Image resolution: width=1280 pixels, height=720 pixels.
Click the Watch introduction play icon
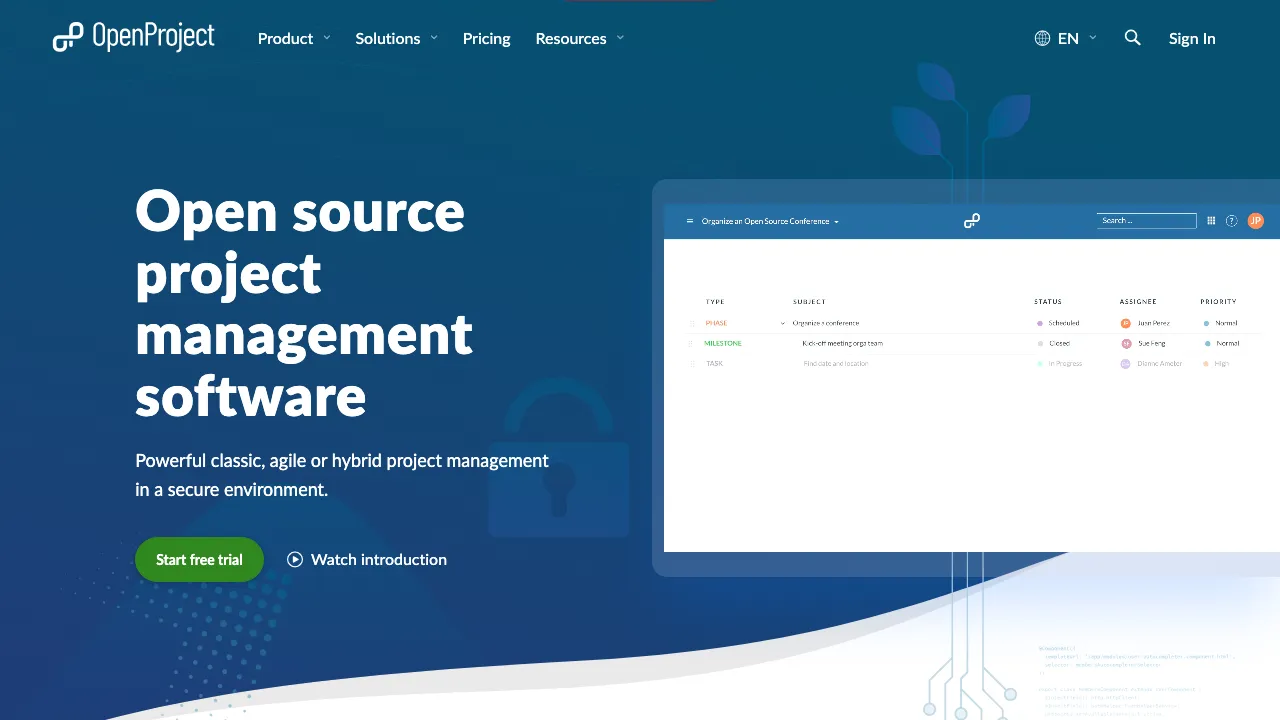coord(295,559)
